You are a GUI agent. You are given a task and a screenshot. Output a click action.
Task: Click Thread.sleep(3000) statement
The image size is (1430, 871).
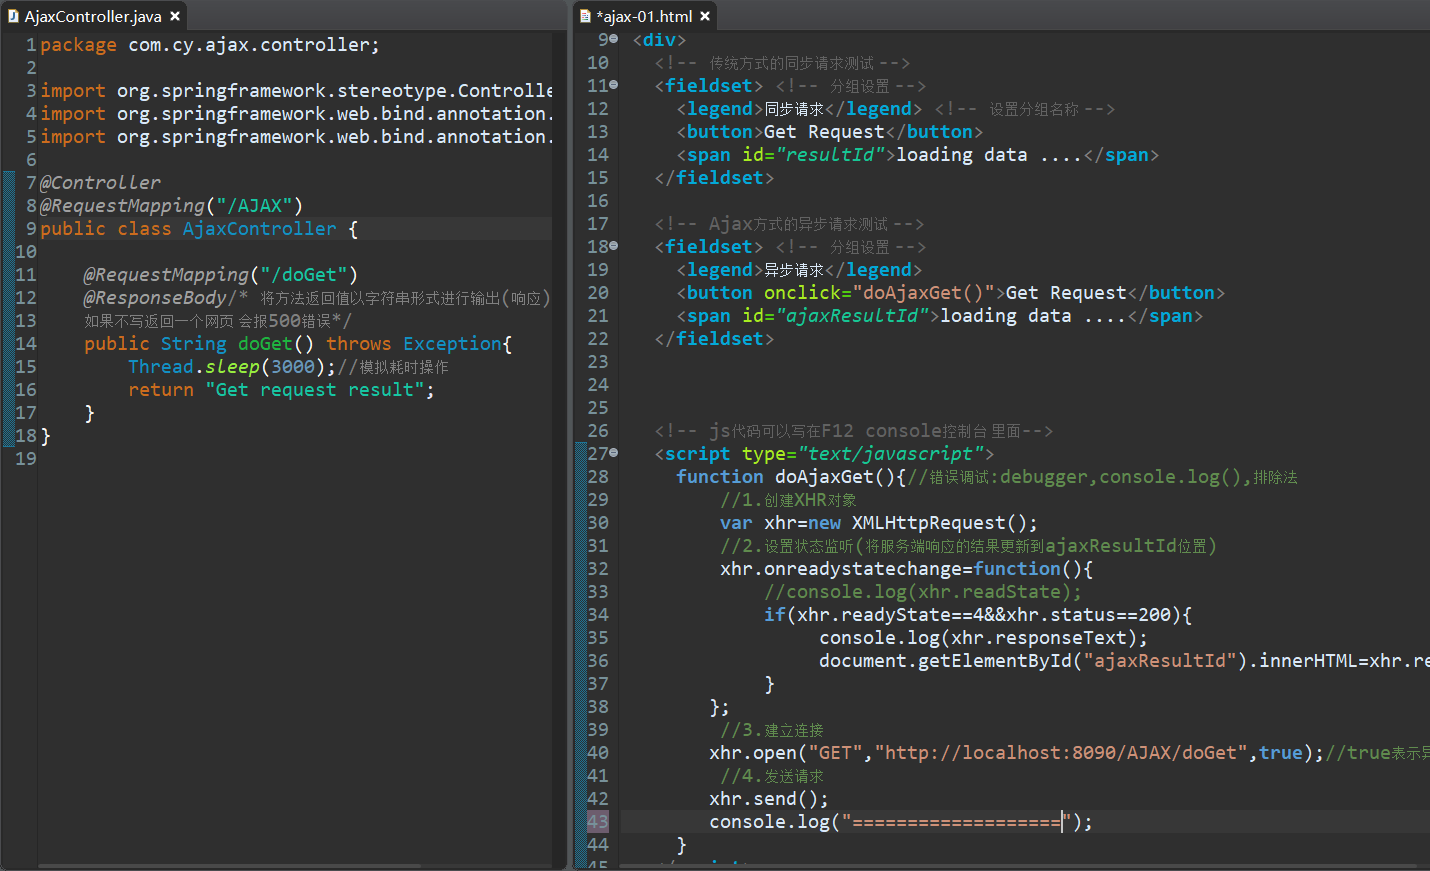(x=232, y=366)
